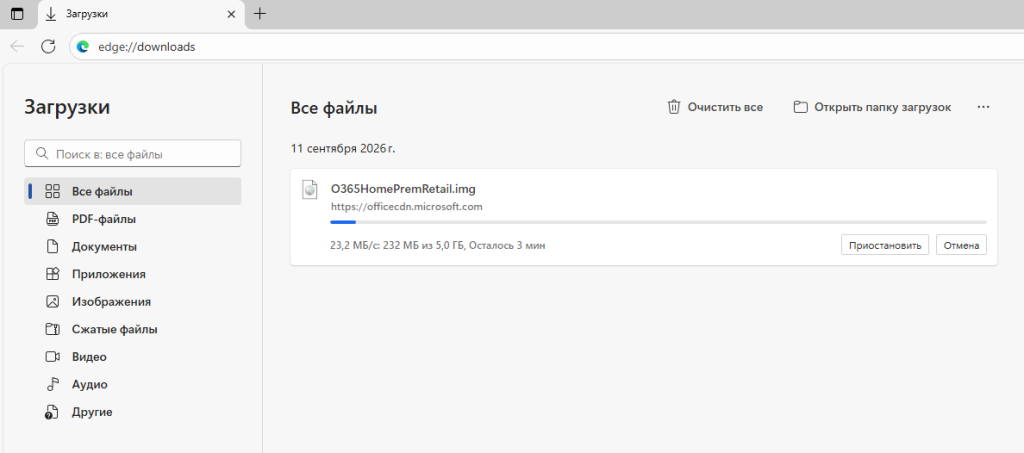This screenshot has width=1024, height=453.
Task: Click the music note icon beside Аудио
Action: coord(52,384)
